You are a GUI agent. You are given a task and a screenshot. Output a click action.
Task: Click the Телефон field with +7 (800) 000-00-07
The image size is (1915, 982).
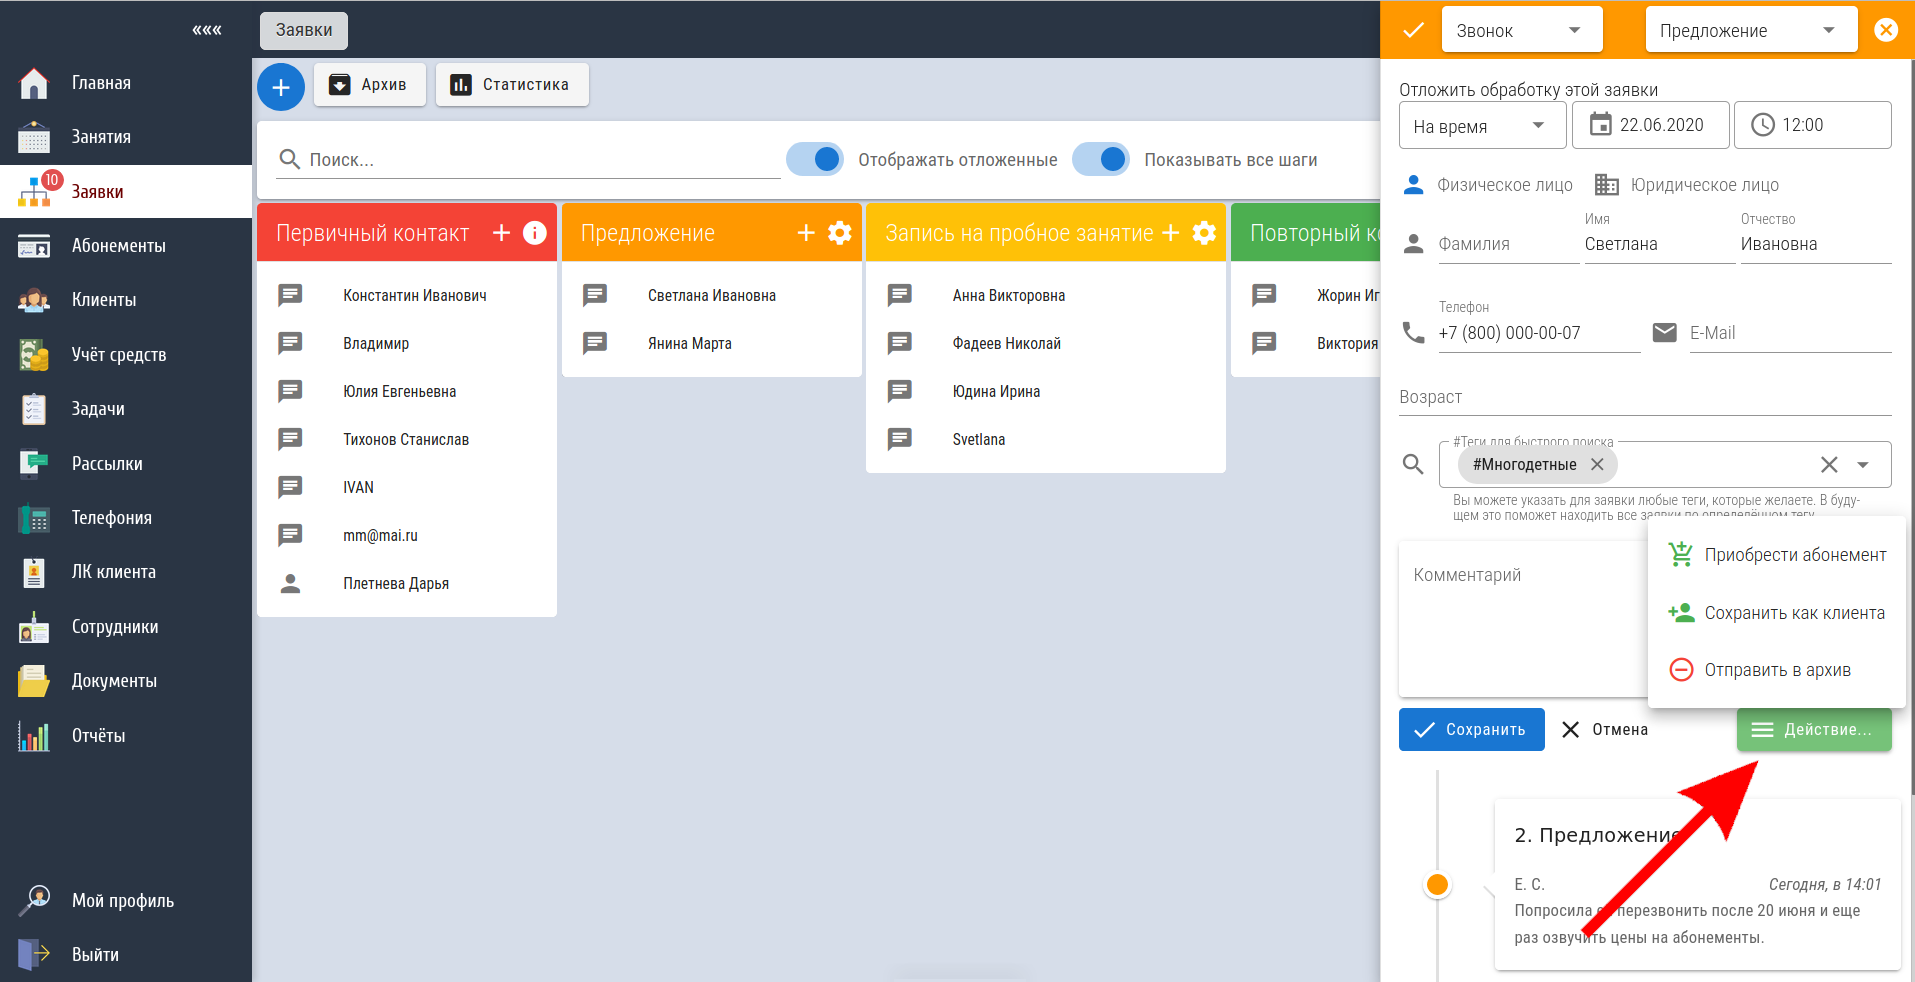(1539, 333)
